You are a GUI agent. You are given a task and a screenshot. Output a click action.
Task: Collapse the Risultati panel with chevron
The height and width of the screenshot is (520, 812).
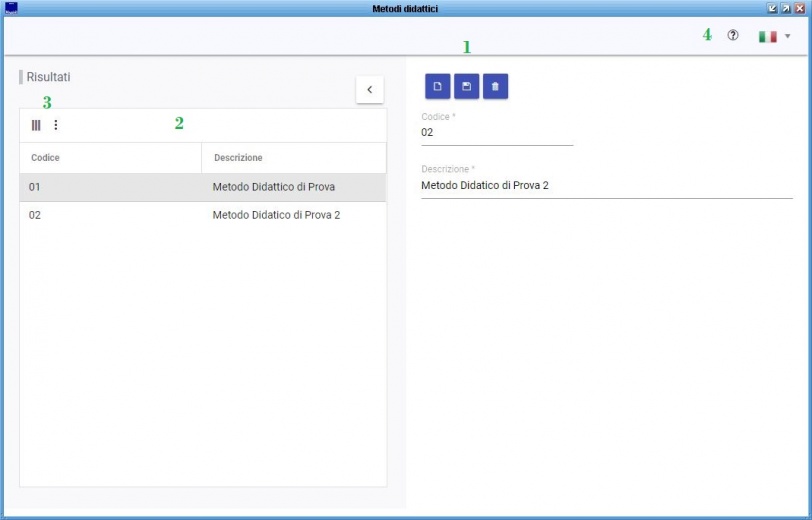click(x=369, y=90)
